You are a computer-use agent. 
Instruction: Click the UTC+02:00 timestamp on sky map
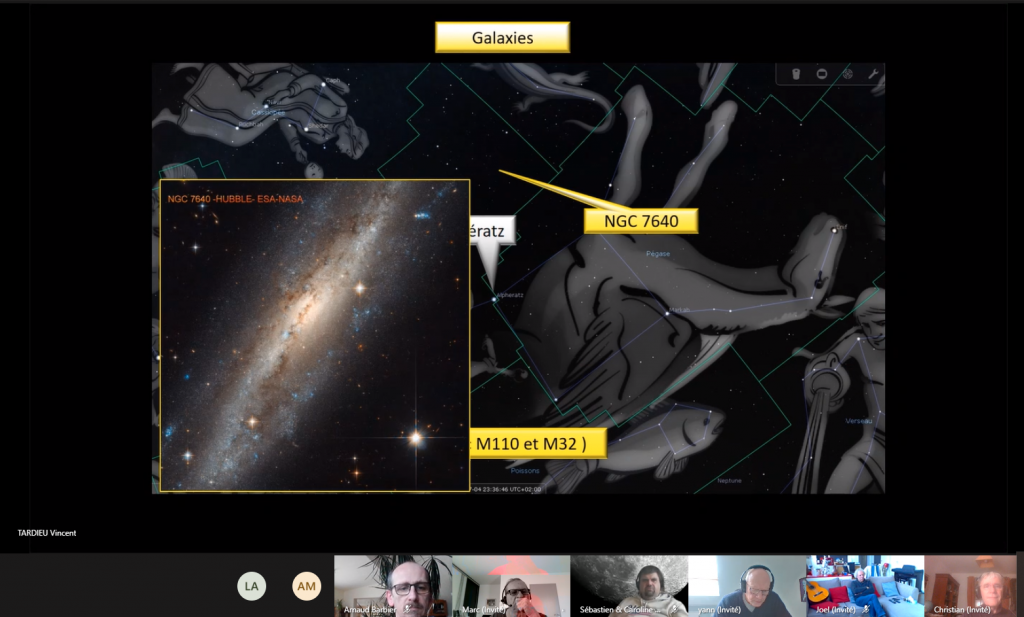coord(505,489)
